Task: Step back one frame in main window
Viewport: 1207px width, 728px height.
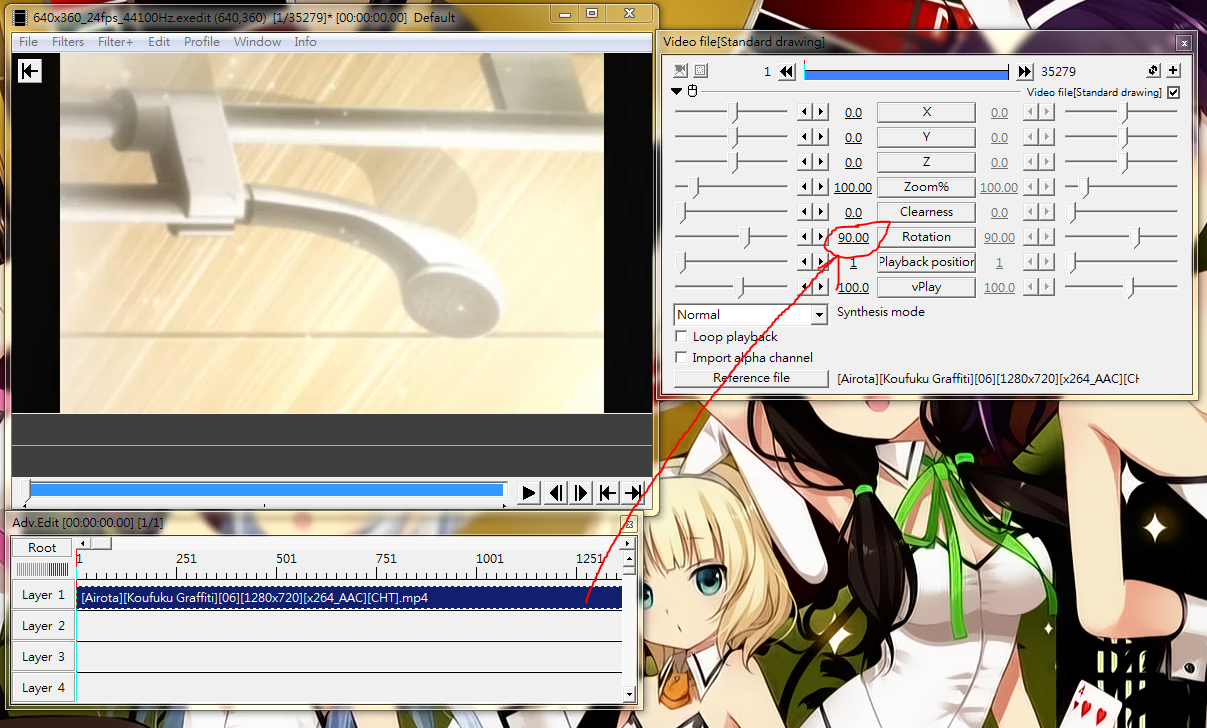Action: tap(556, 492)
